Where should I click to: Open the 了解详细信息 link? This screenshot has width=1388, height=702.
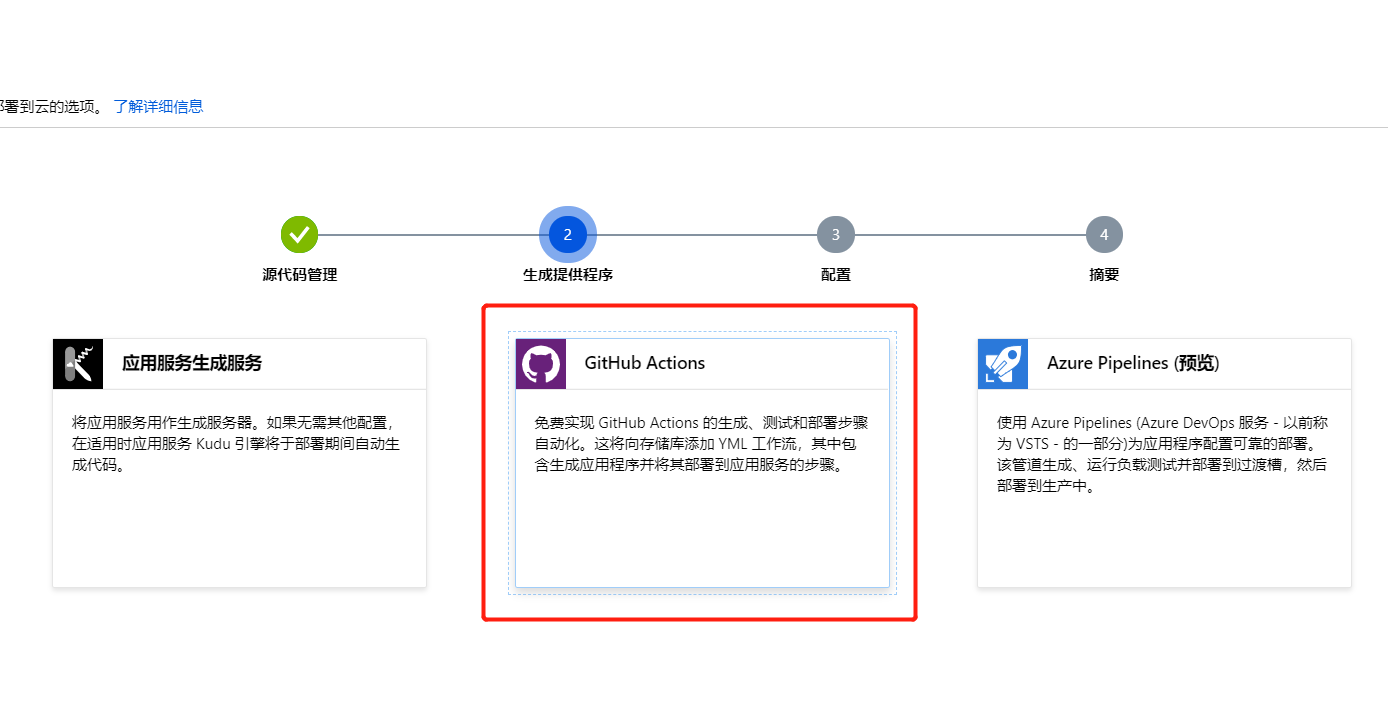[x=158, y=106]
